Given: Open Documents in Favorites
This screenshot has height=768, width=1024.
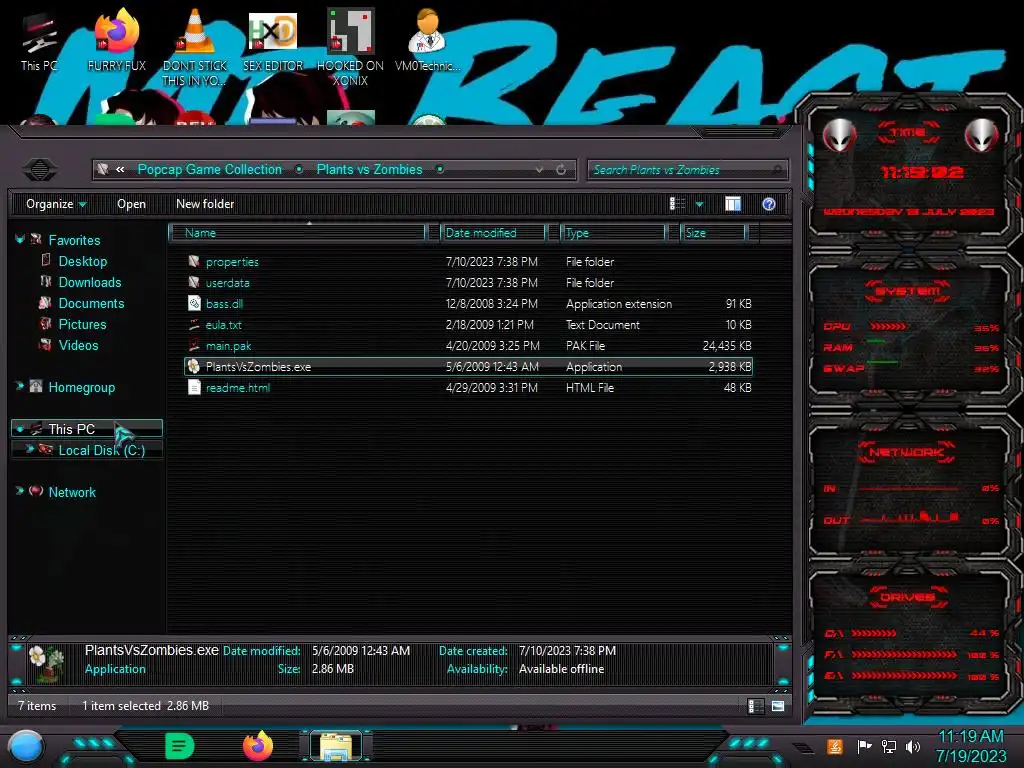Looking at the screenshot, I should click(91, 303).
